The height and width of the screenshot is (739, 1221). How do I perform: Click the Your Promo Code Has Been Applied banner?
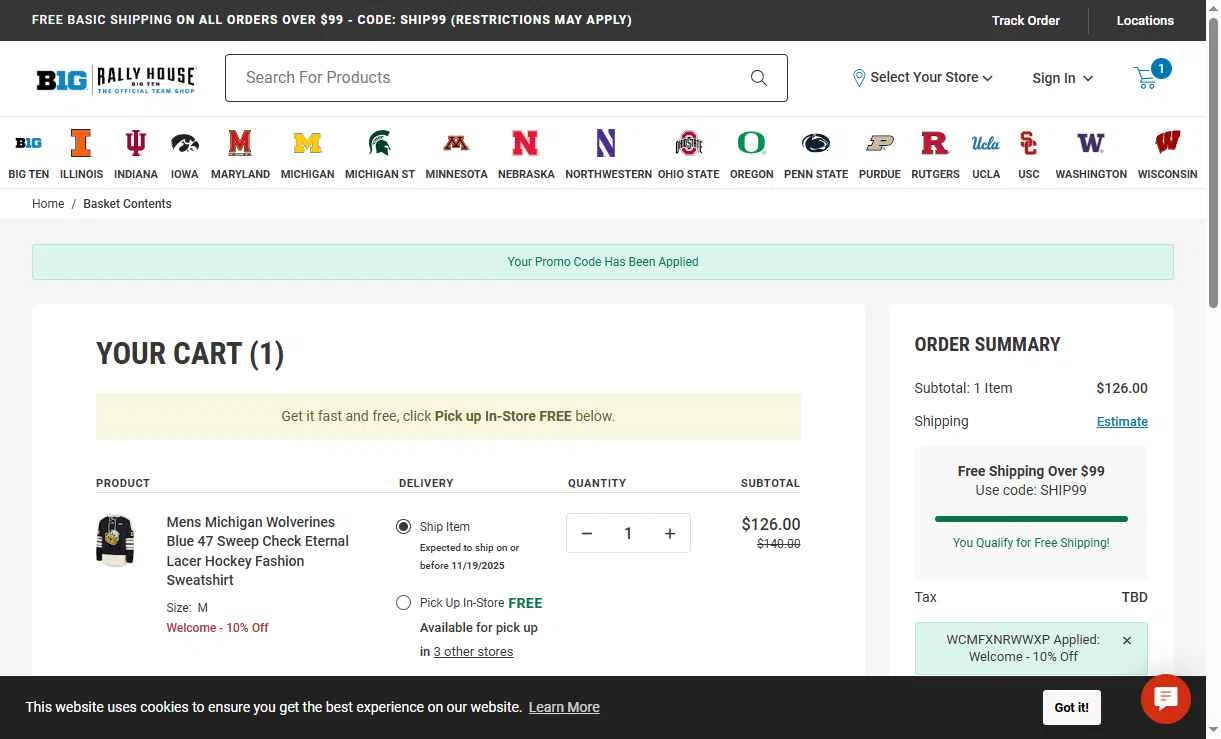(603, 262)
